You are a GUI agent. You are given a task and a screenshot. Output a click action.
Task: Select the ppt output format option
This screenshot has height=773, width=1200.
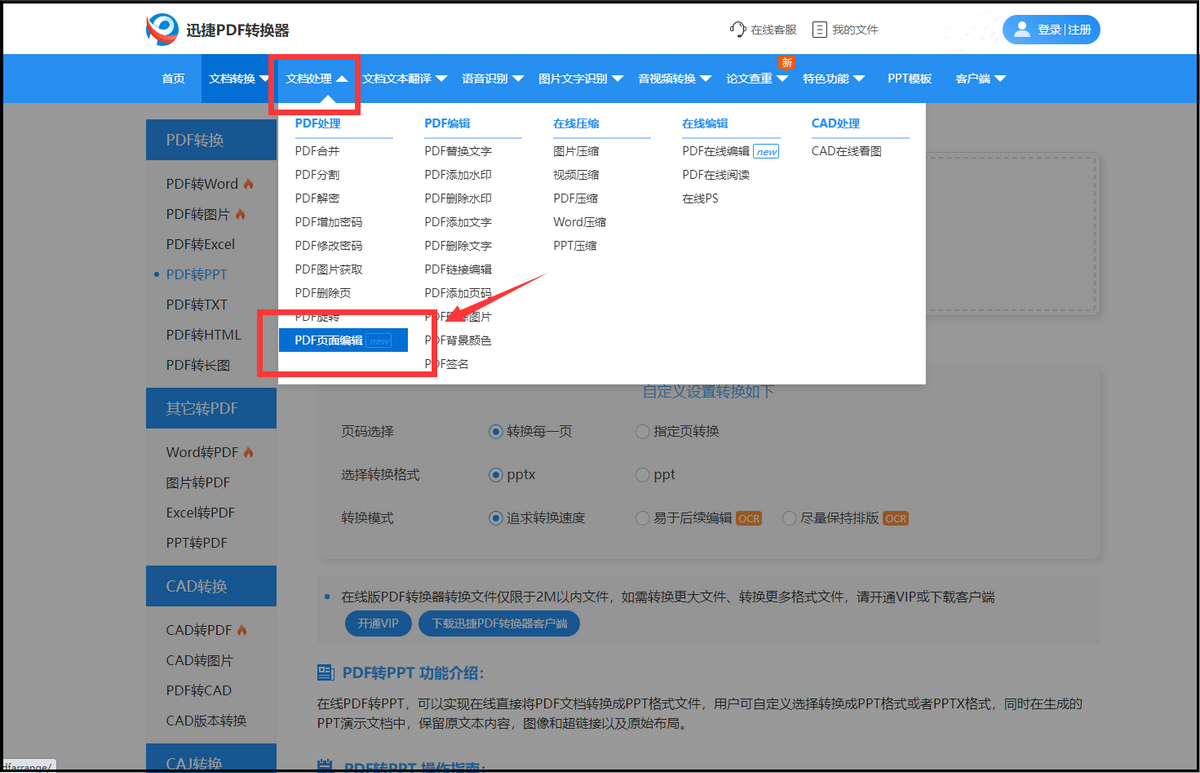click(x=640, y=475)
